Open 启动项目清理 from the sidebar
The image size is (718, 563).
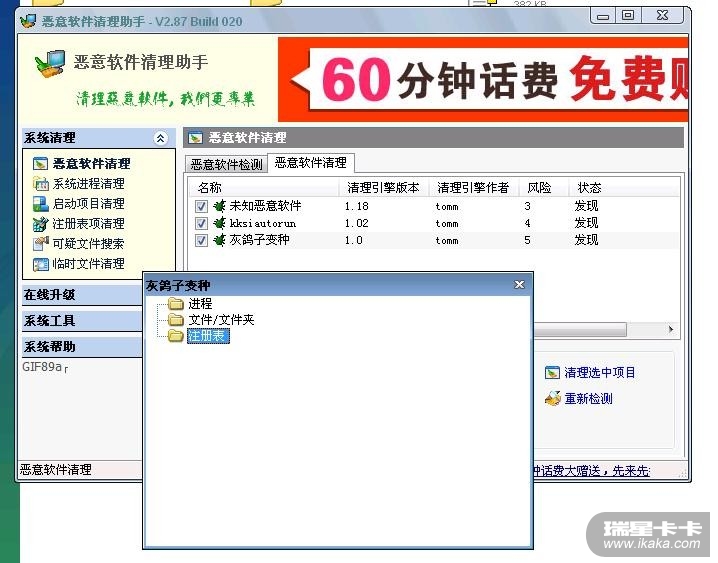pyautogui.click(x=88, y=204)
